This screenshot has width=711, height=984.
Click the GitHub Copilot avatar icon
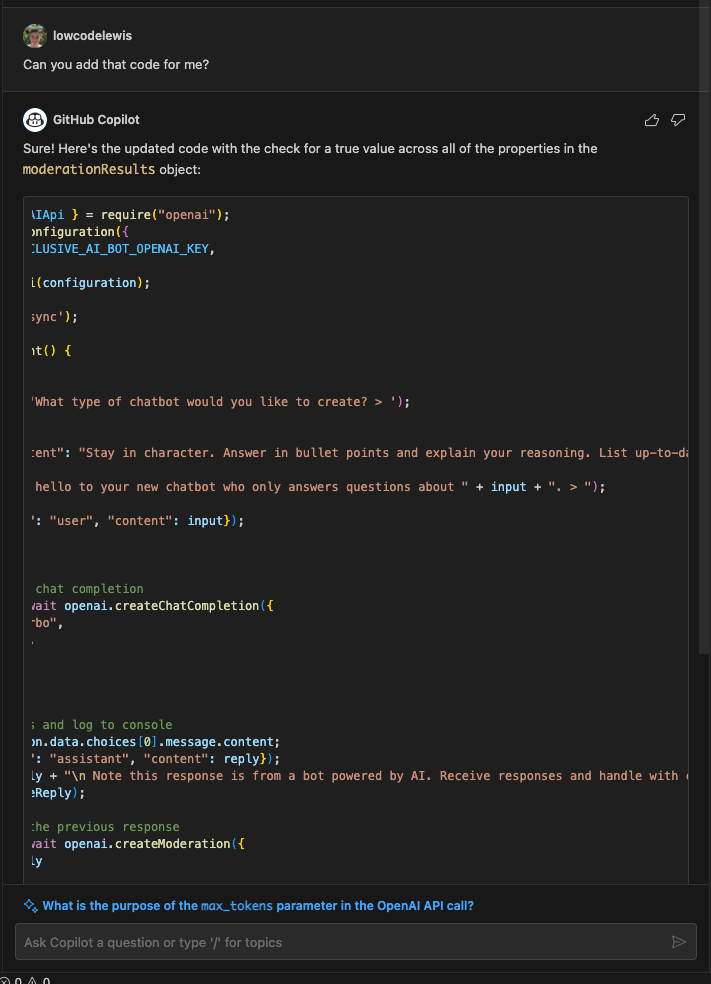35,120
